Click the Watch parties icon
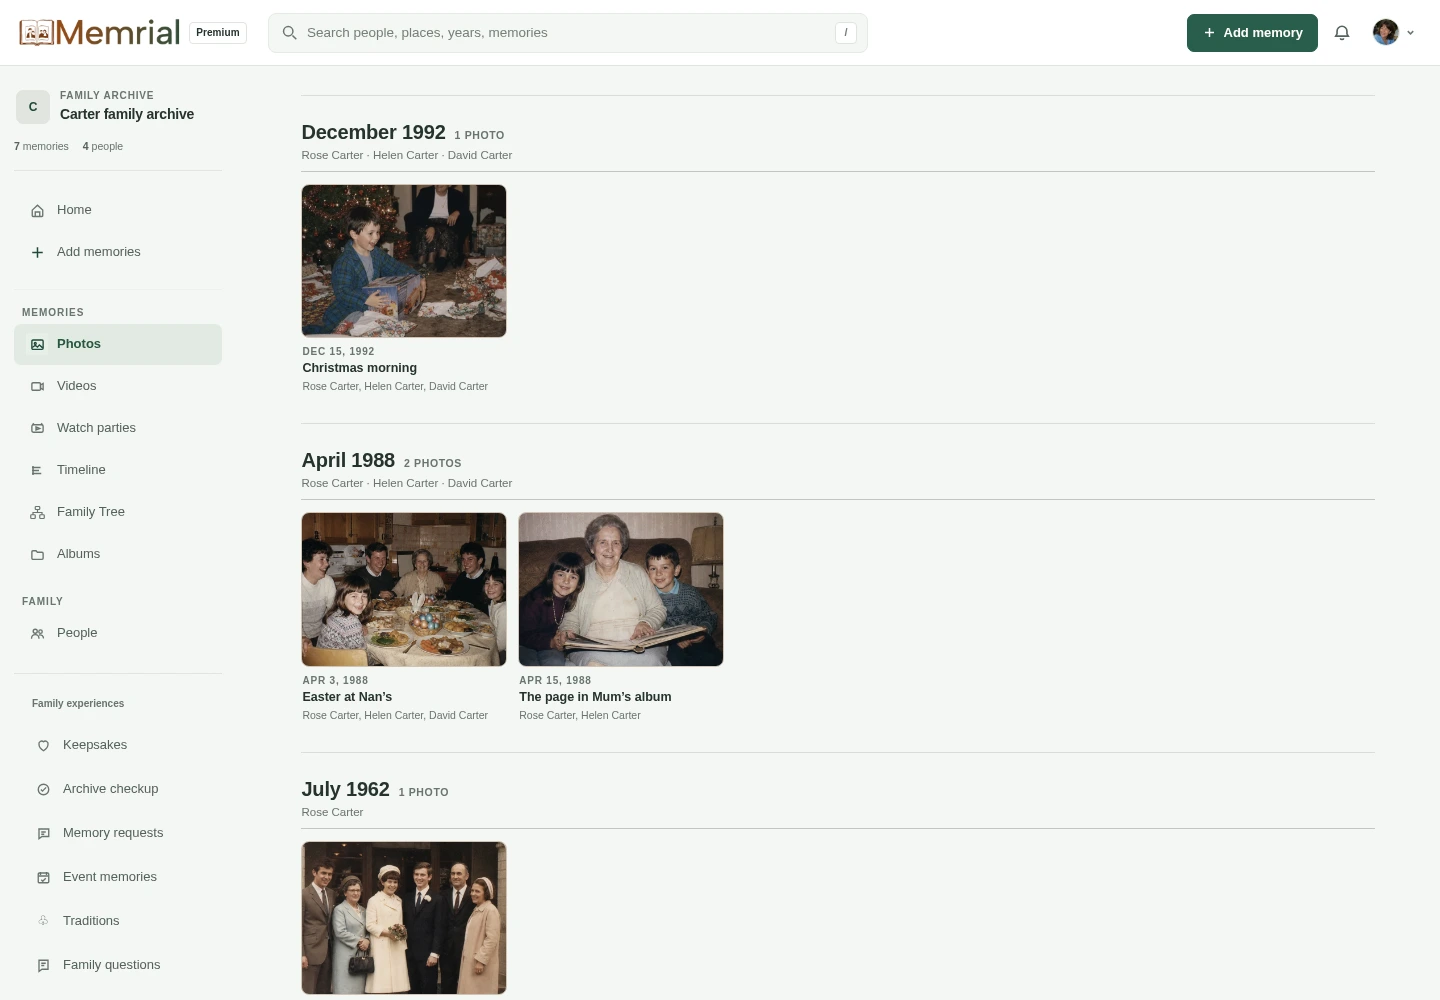1440x1000 pixels. click(37, 428)
